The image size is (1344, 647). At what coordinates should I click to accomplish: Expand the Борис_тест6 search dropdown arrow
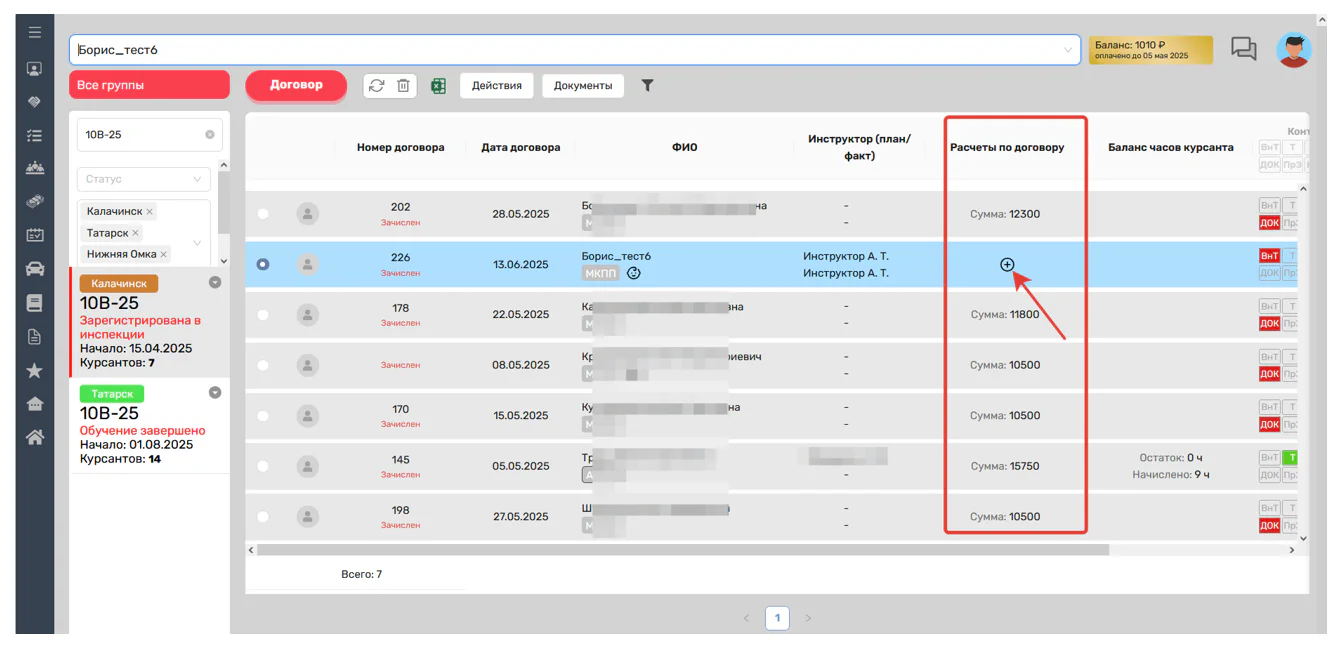click(1068, 50)
